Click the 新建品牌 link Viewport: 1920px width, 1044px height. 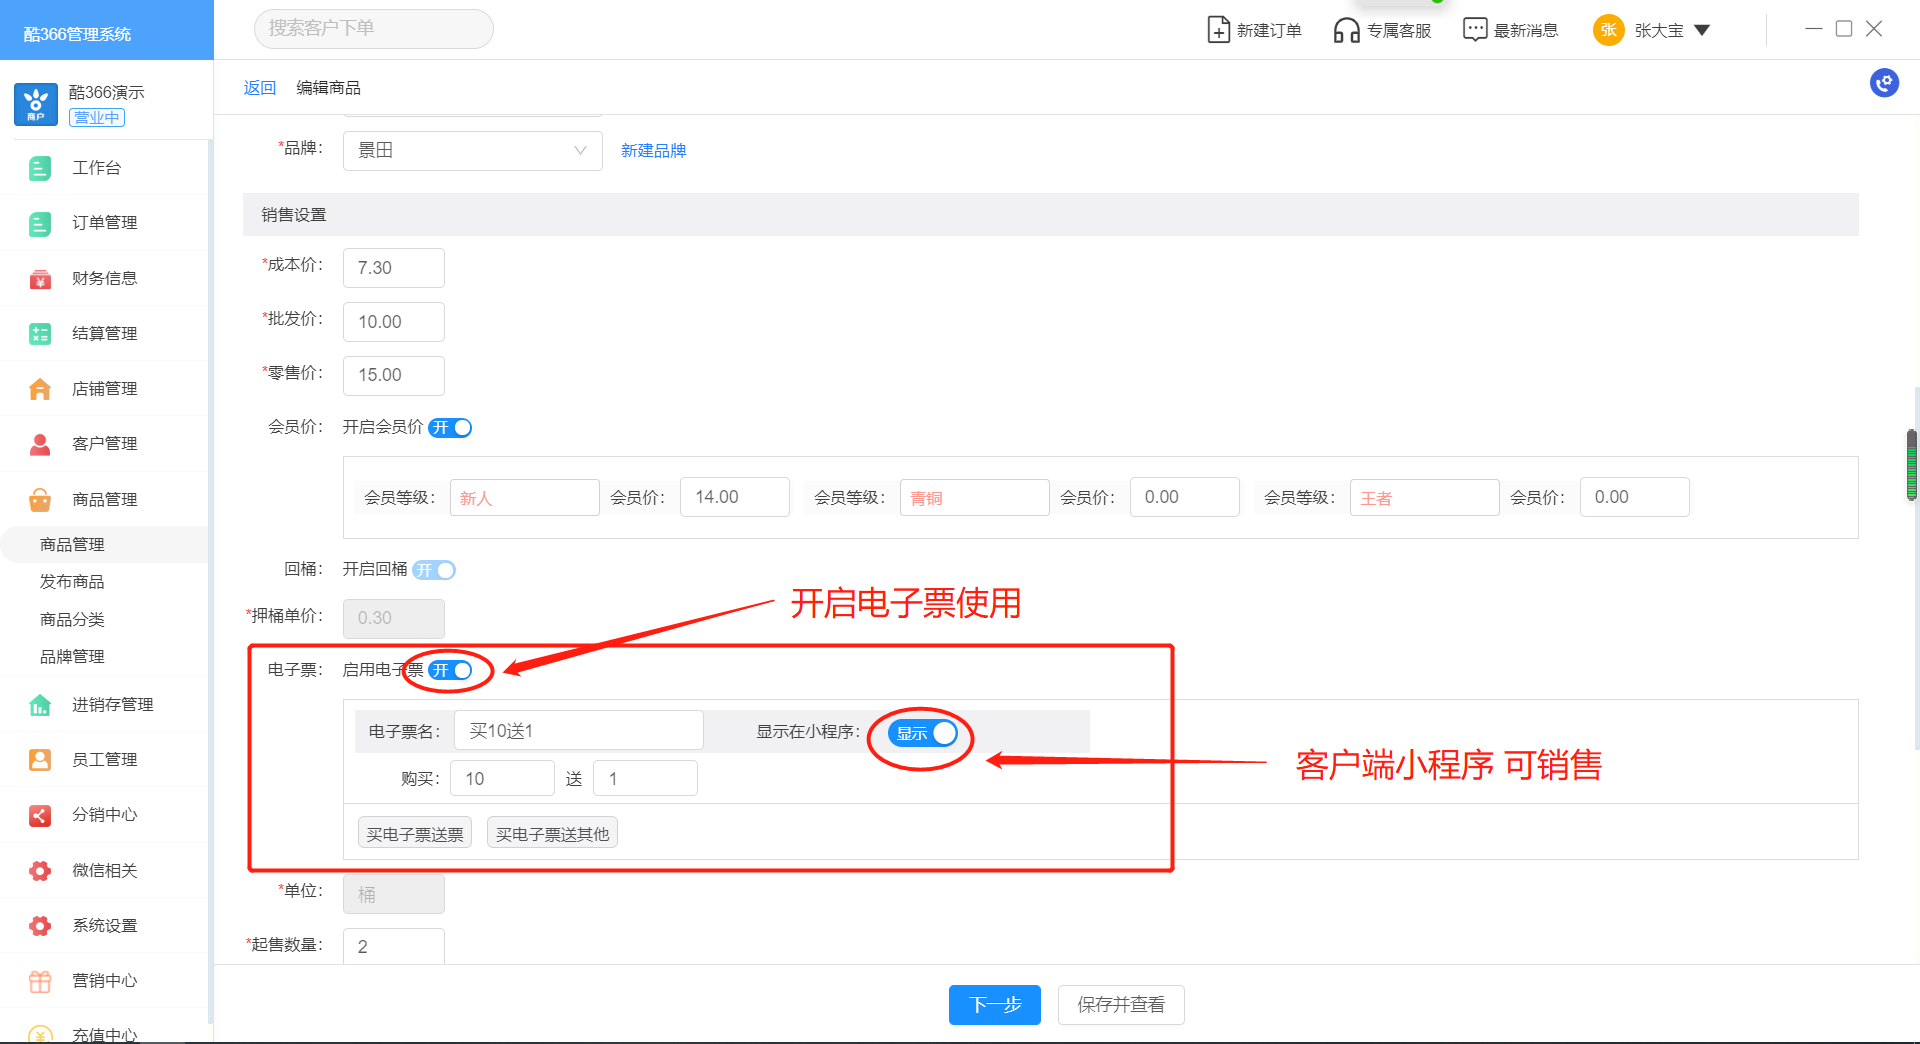click(x=653, y=151)
